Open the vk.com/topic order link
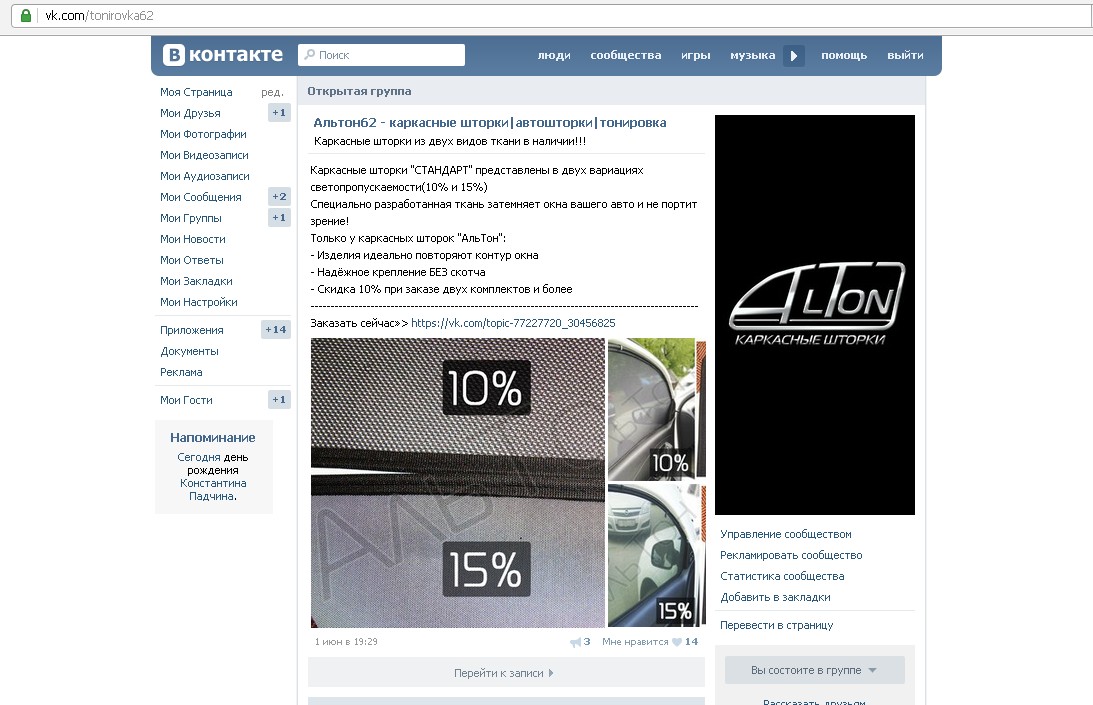The height and width of the screenshot is (705, 1093). pyautogui.click(x=513, y=323)
